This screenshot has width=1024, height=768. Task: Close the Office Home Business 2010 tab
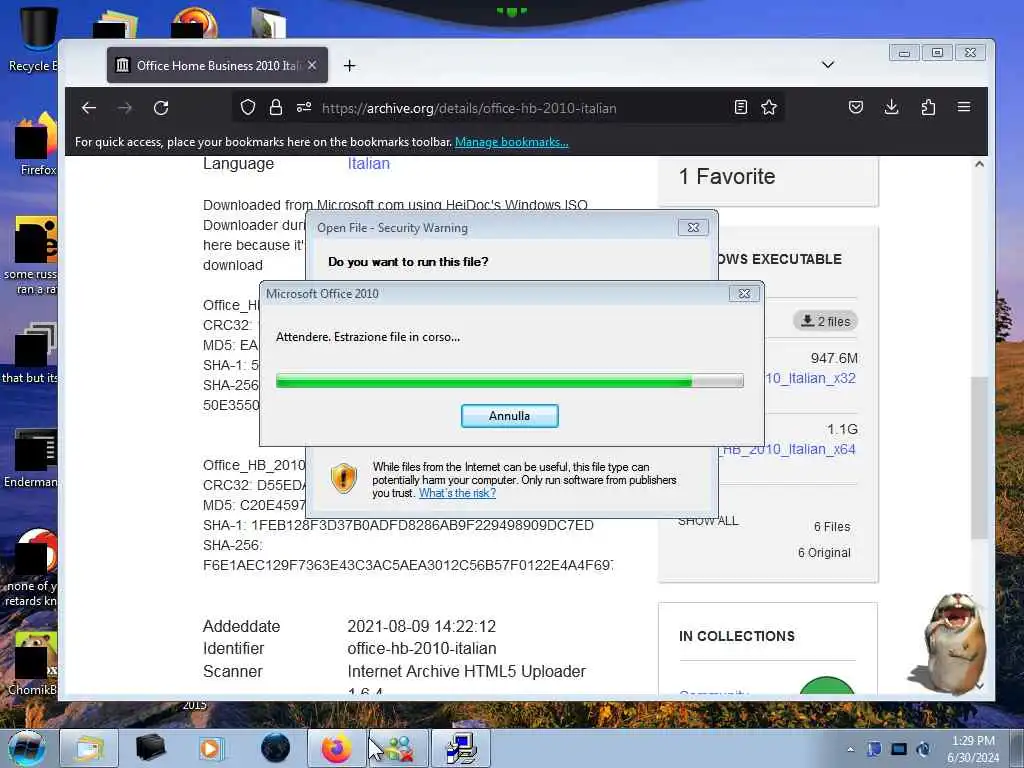pyautogui.click(x=312, y=65)
